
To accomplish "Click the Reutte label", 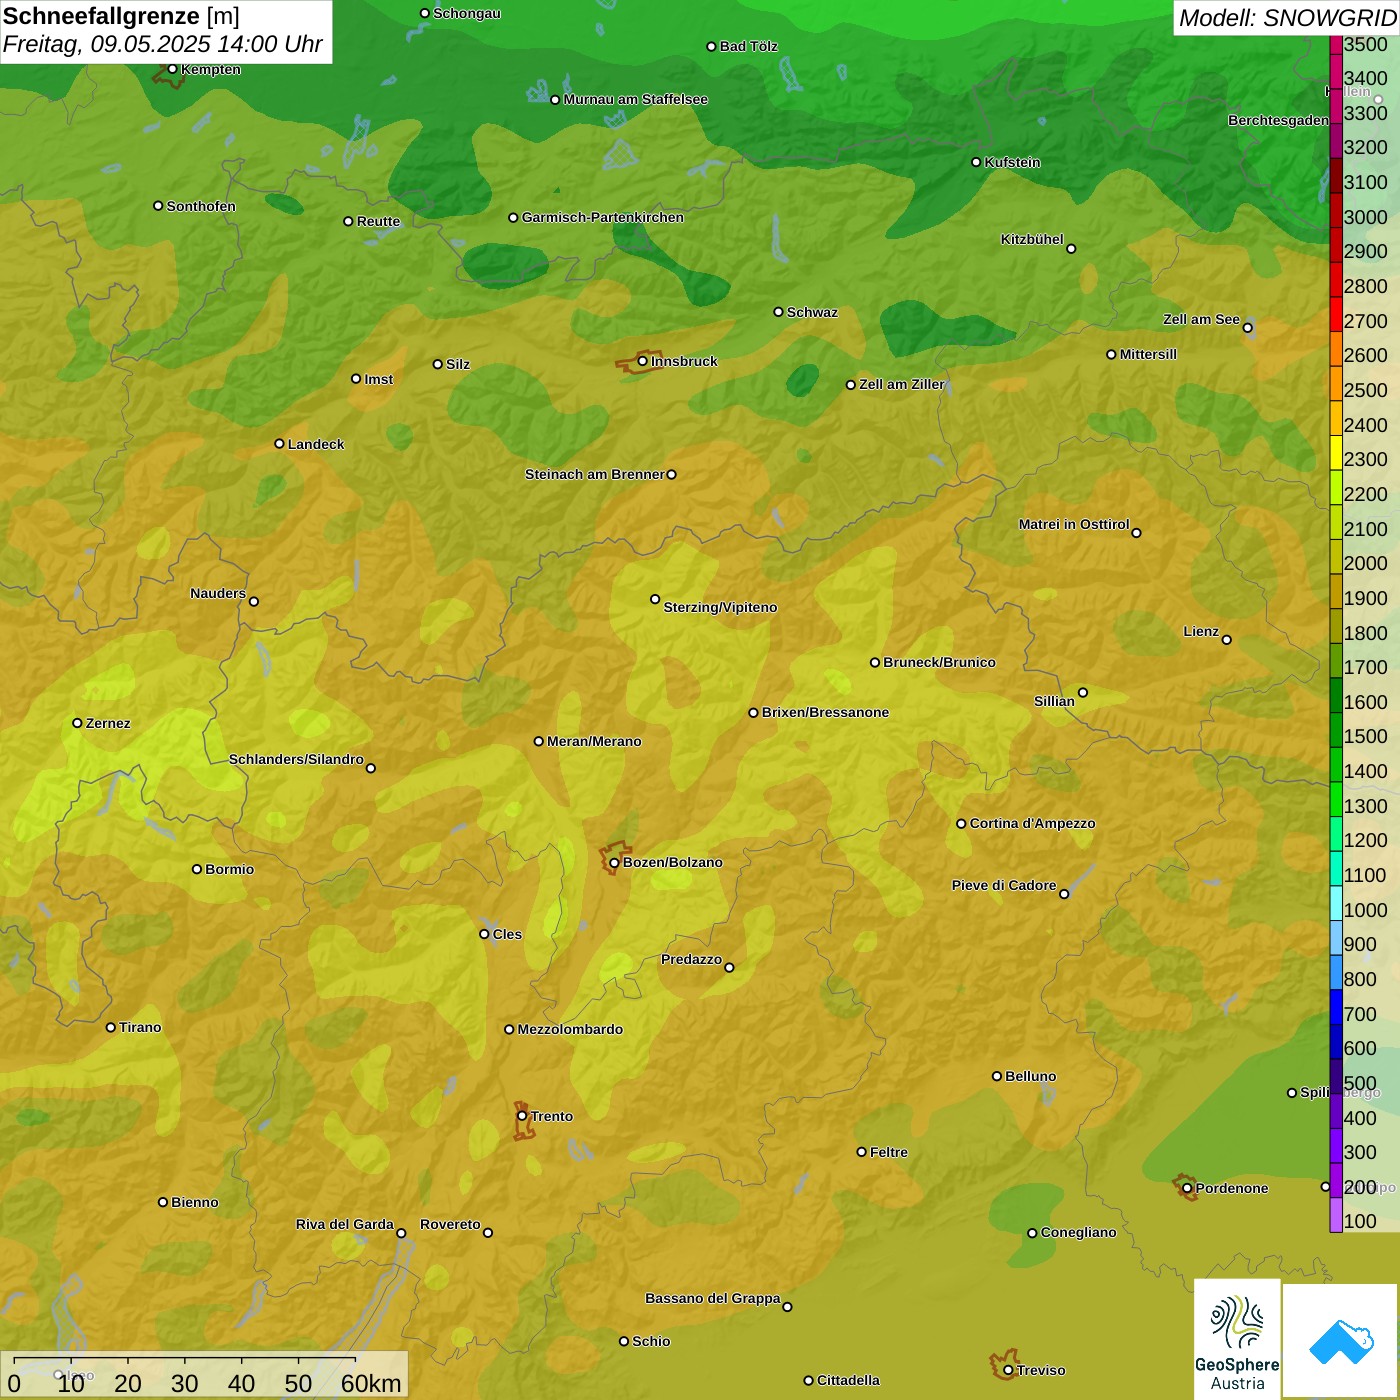I will [378, 221].
